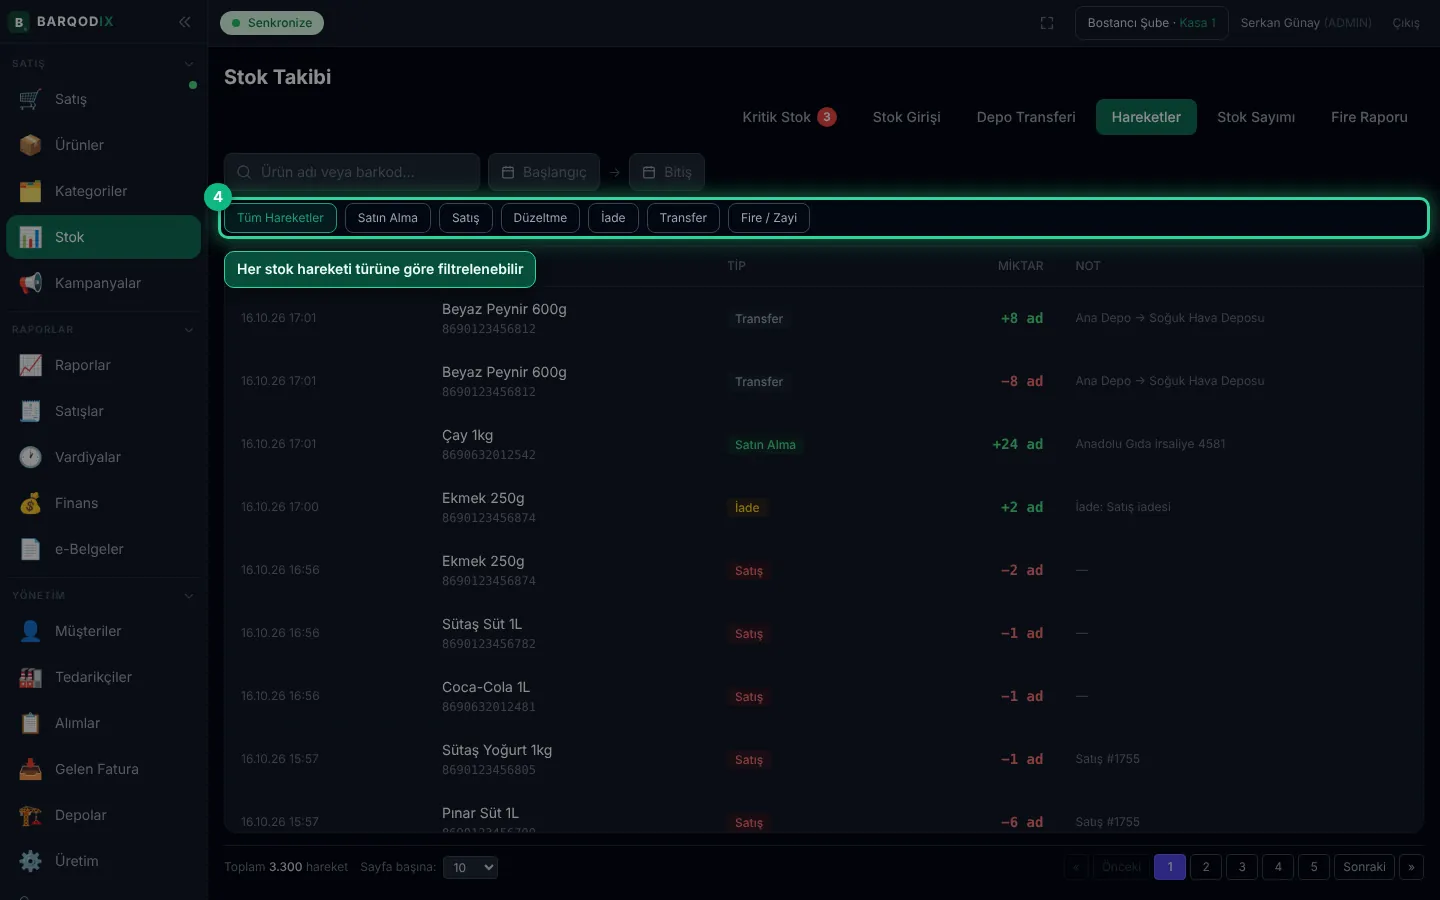Open the Gelen Fatura inbox icon
This screenshot has height=900, width=1440.
[x=30, y=769]
